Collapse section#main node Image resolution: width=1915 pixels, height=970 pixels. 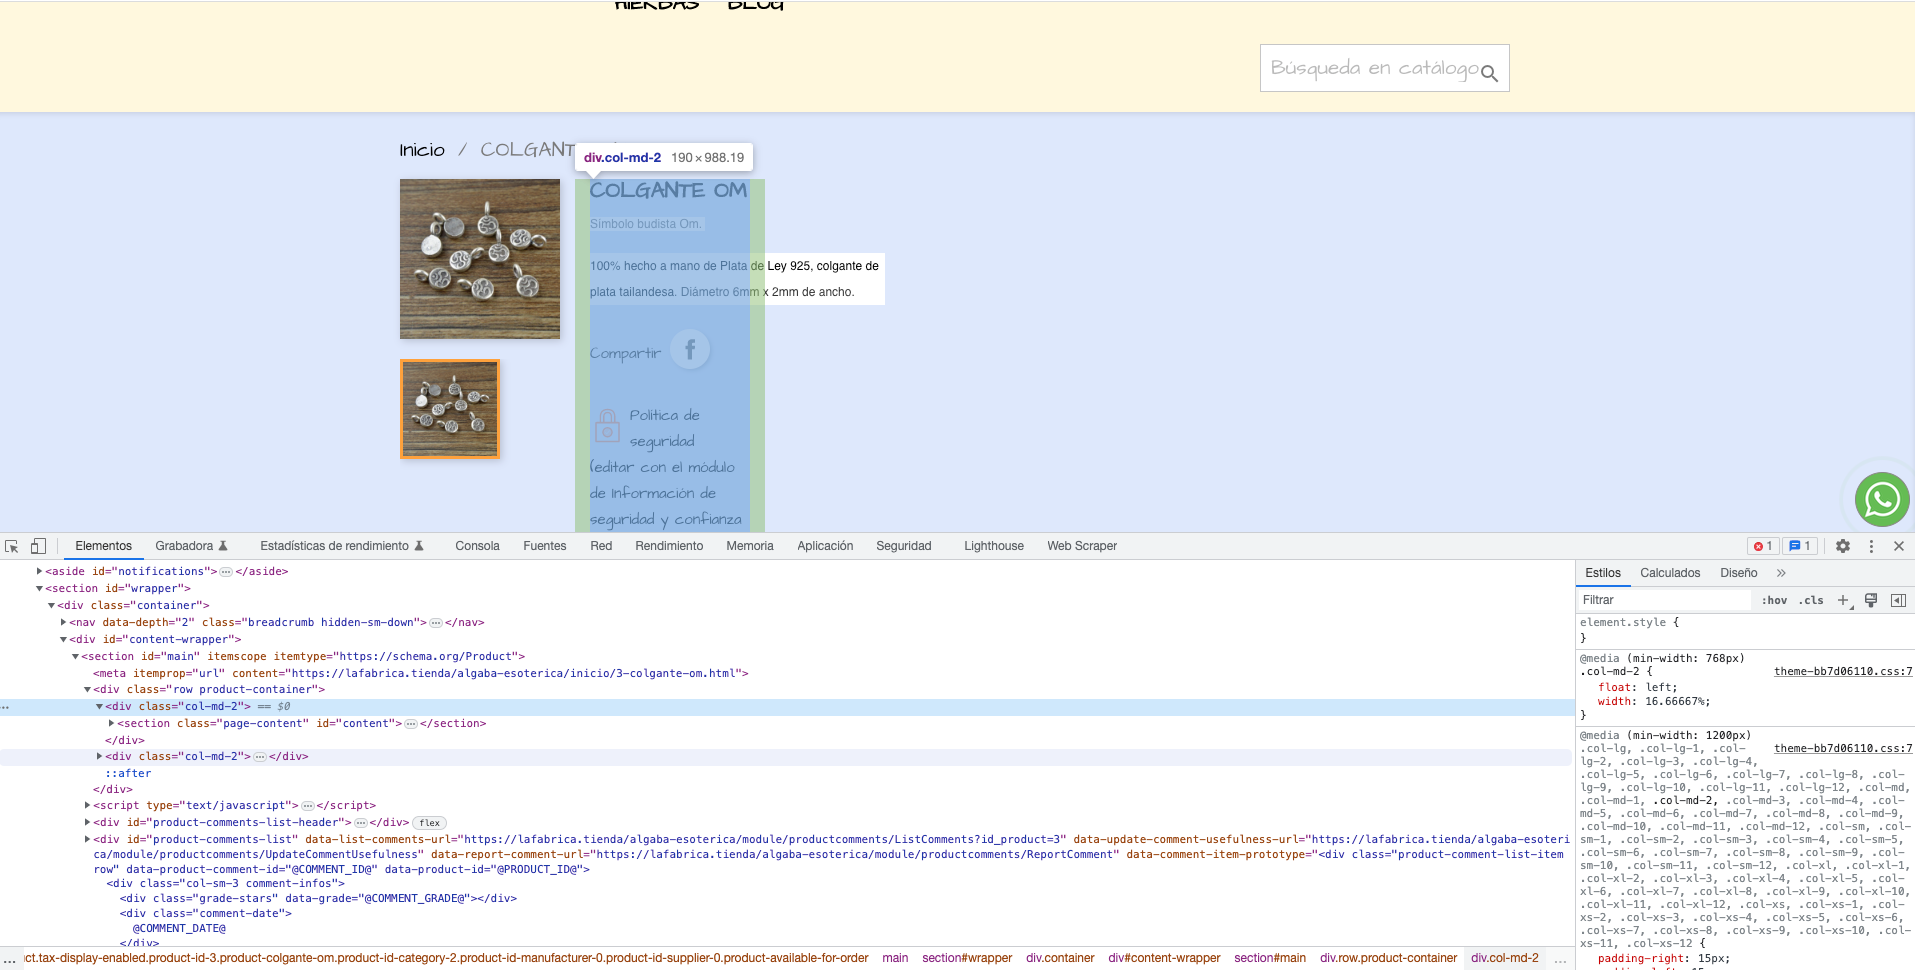tap(75, 656)
